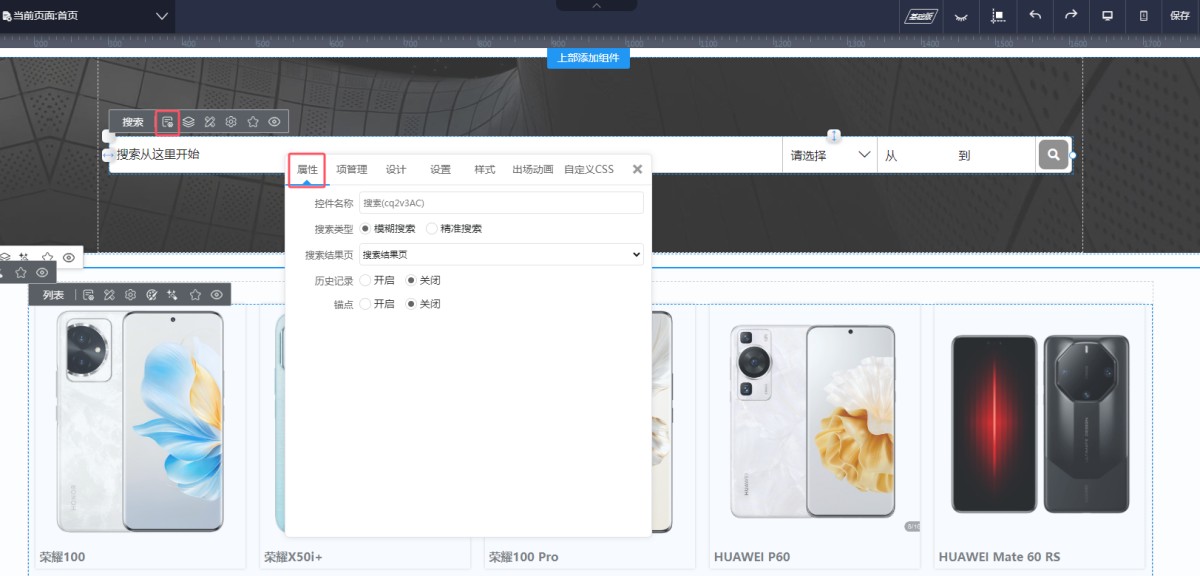Open the 当前页面:首页 page dropdown
Image resolution: width=1200 pixels, height=576 pixels.
(x=88, y=16)
